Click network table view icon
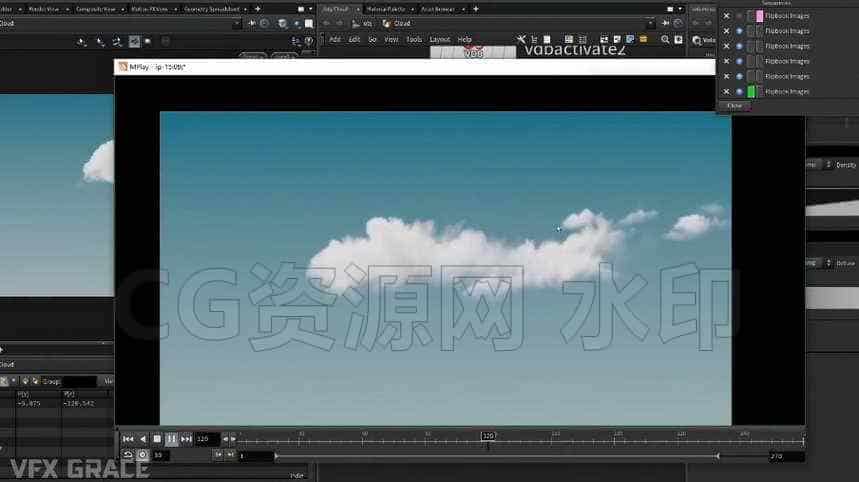 pos(569,39)
